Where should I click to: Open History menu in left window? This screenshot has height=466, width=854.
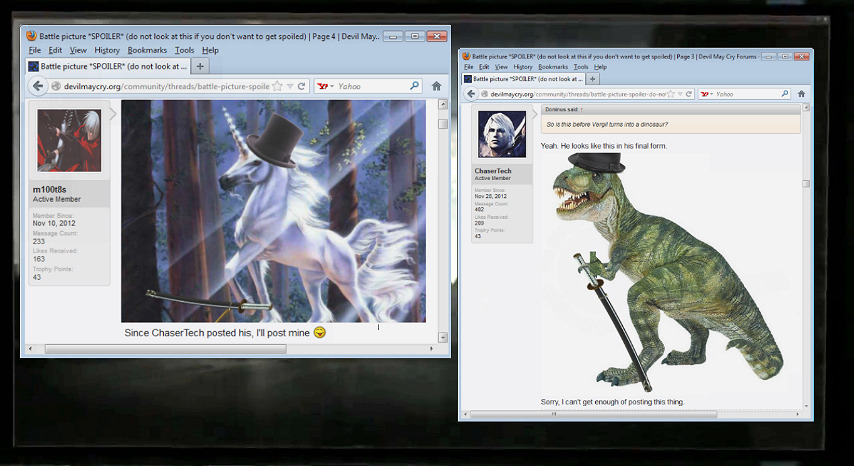tap(107, 50)
